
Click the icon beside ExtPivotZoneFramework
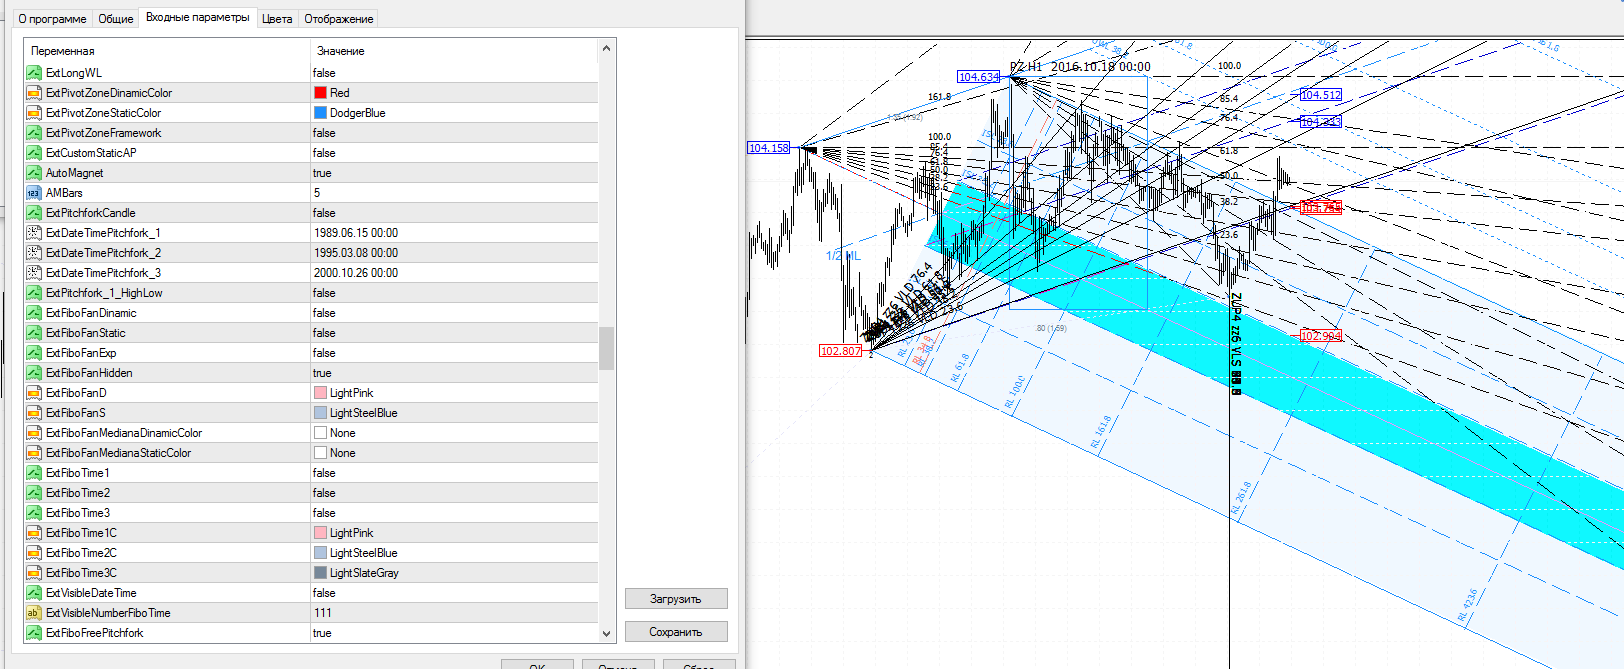pyautogui.click(x=34, y=133)
